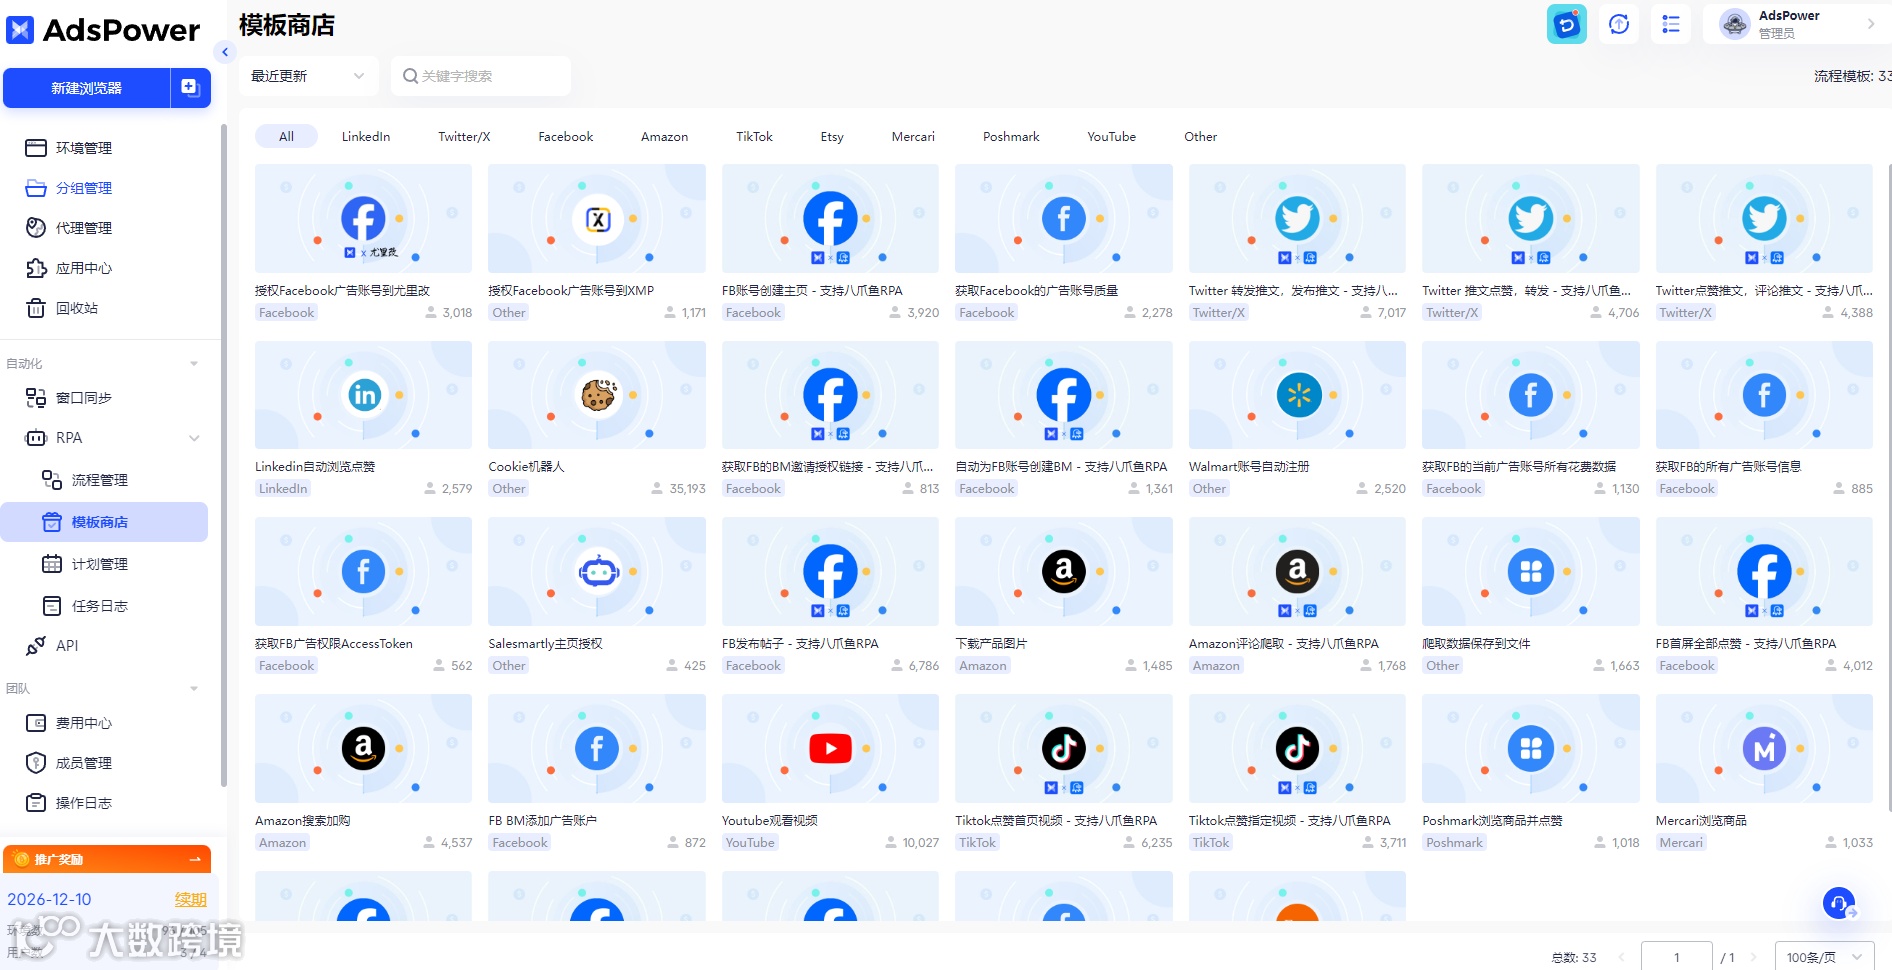The image size is (1892, 970).
Task: Collapse the RPA submenu chevron
Action: (x=194, y=438)
